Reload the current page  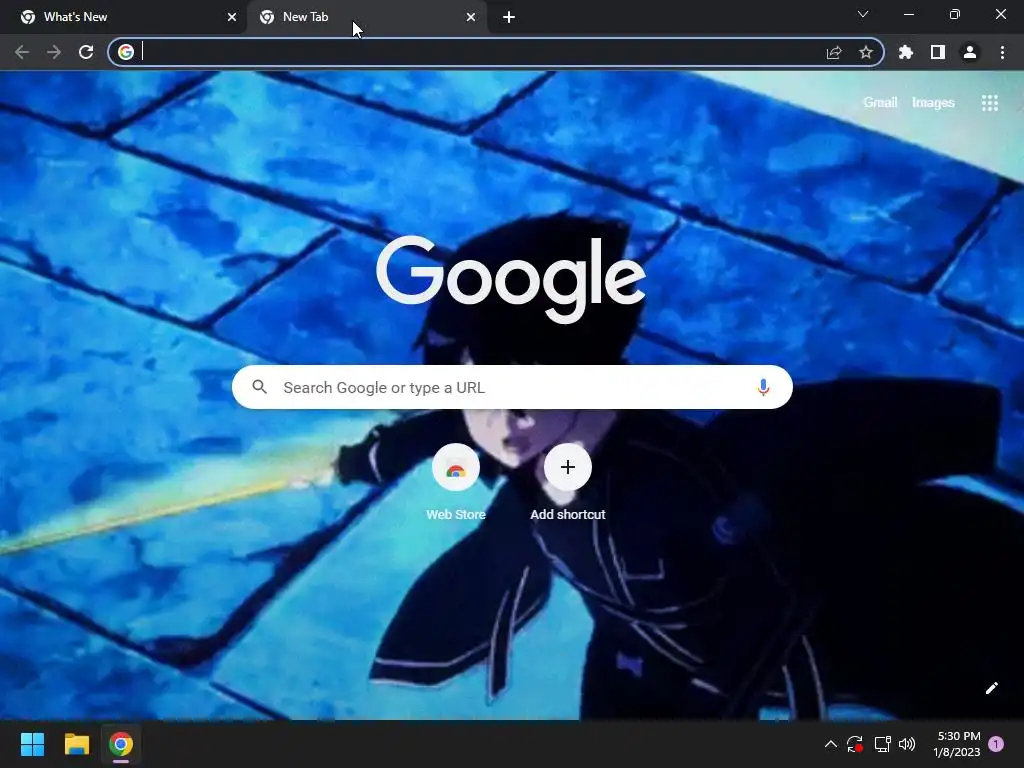(86, 52)
